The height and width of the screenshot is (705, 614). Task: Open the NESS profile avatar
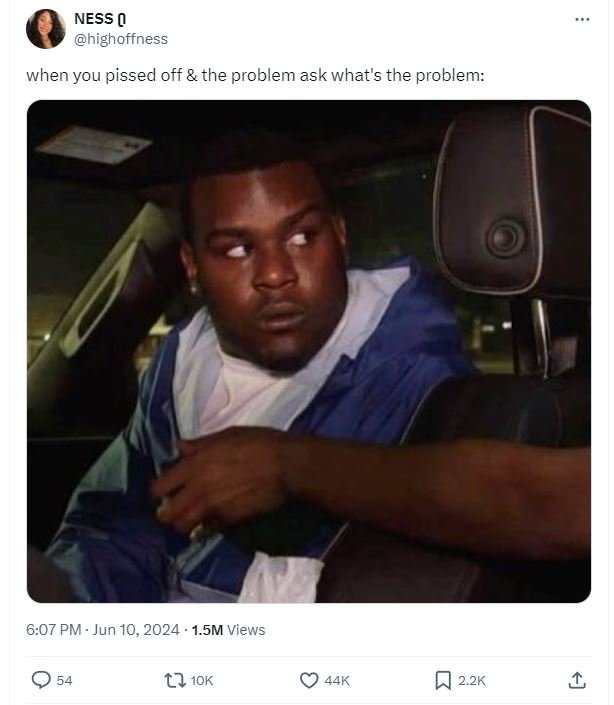click(x=46, y=29)
